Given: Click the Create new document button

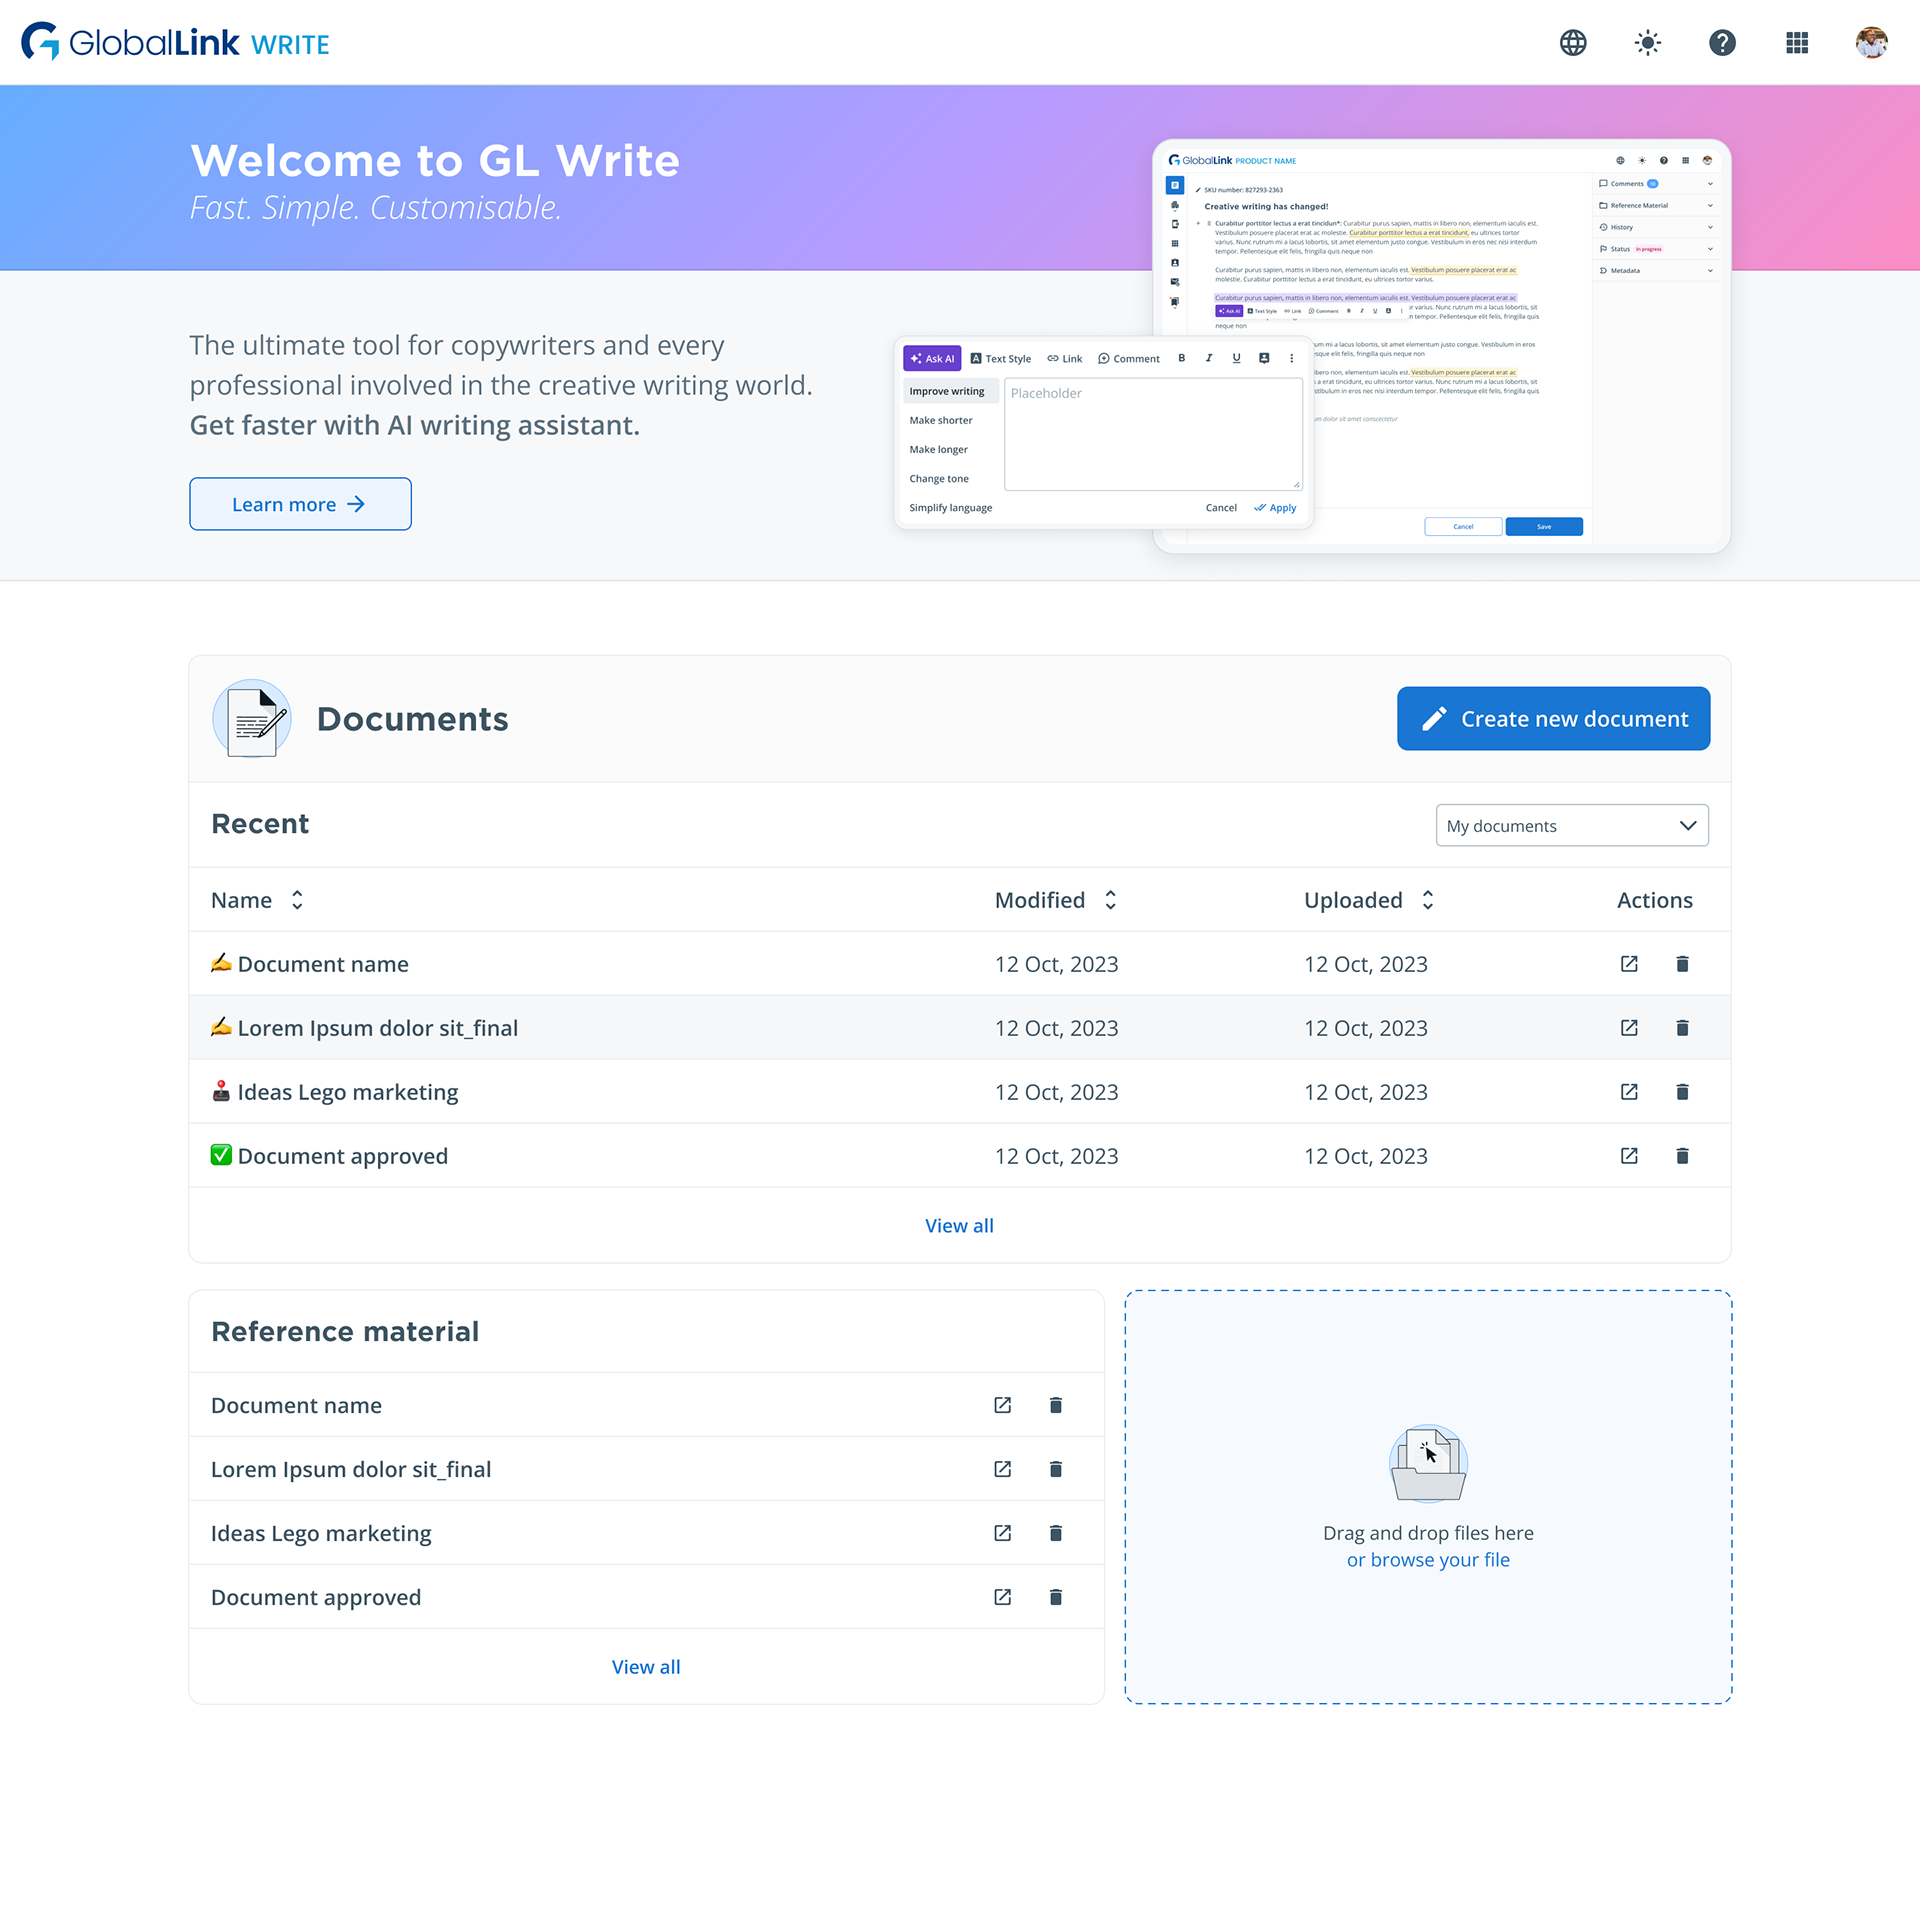Looking at the screenshot, I should tap(1553, 718).
